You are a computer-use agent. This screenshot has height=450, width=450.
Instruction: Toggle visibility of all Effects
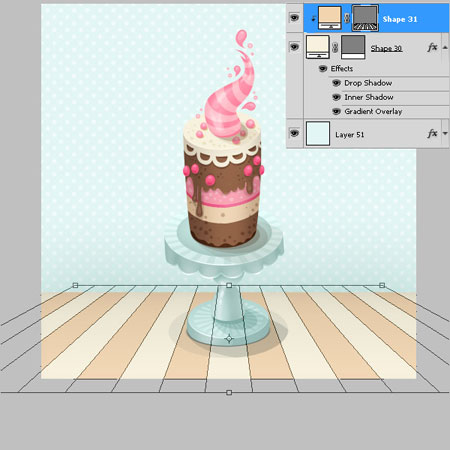pyautogui.click(x=323, y=69)
